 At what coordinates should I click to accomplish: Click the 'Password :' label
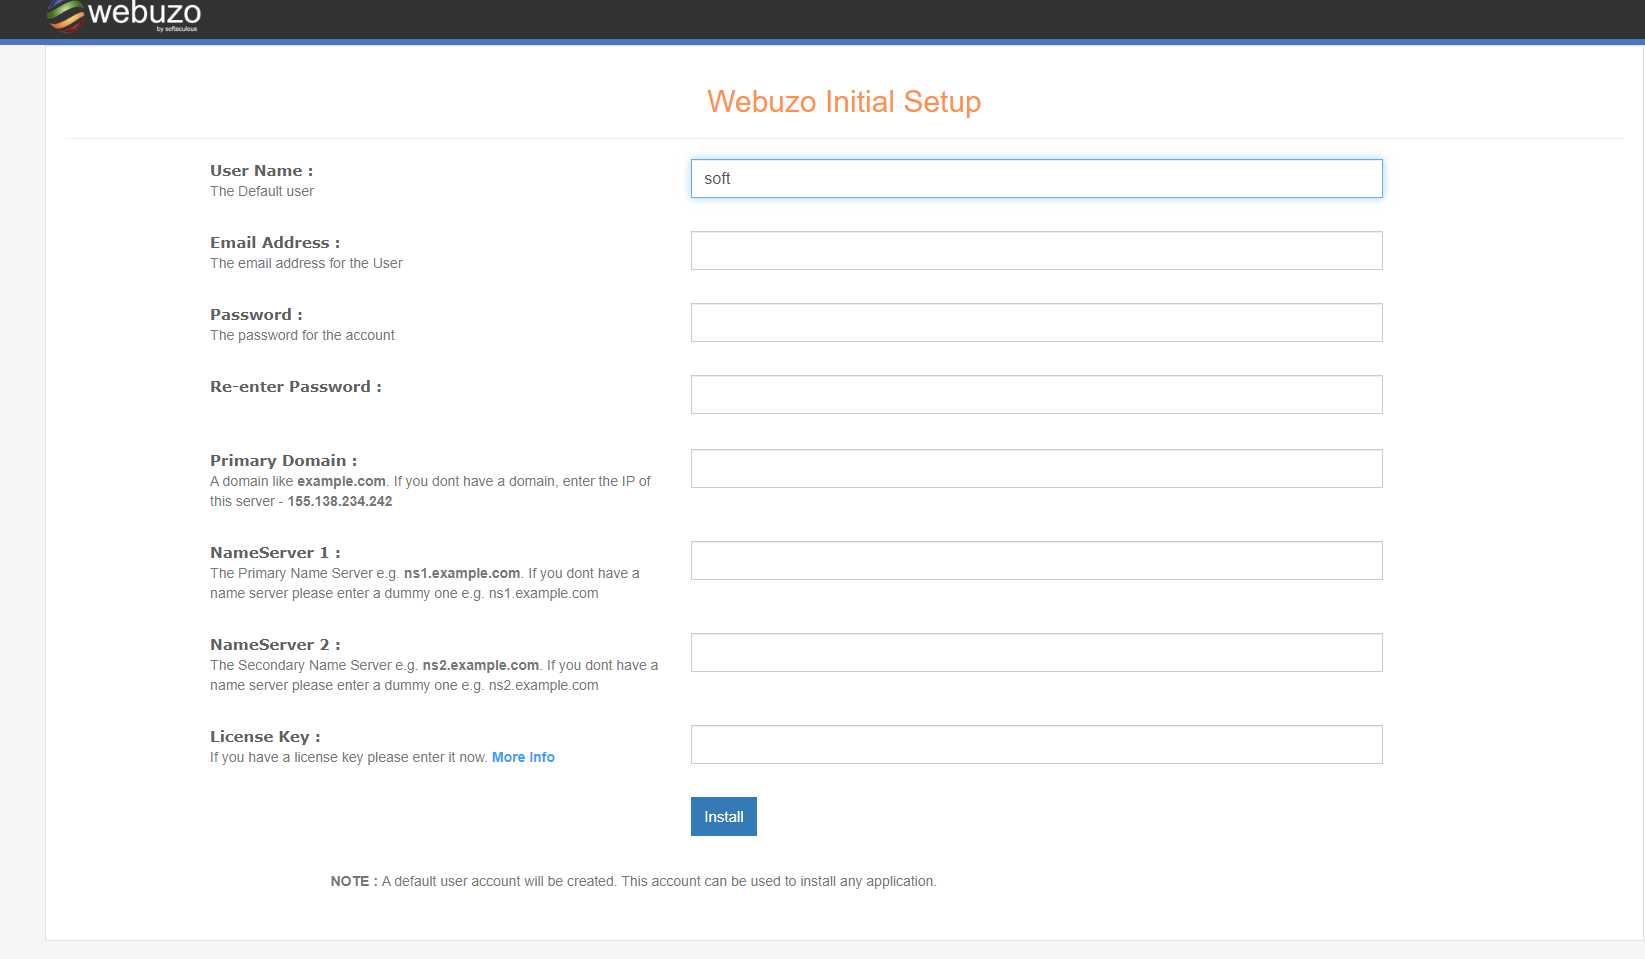[256, 315]
